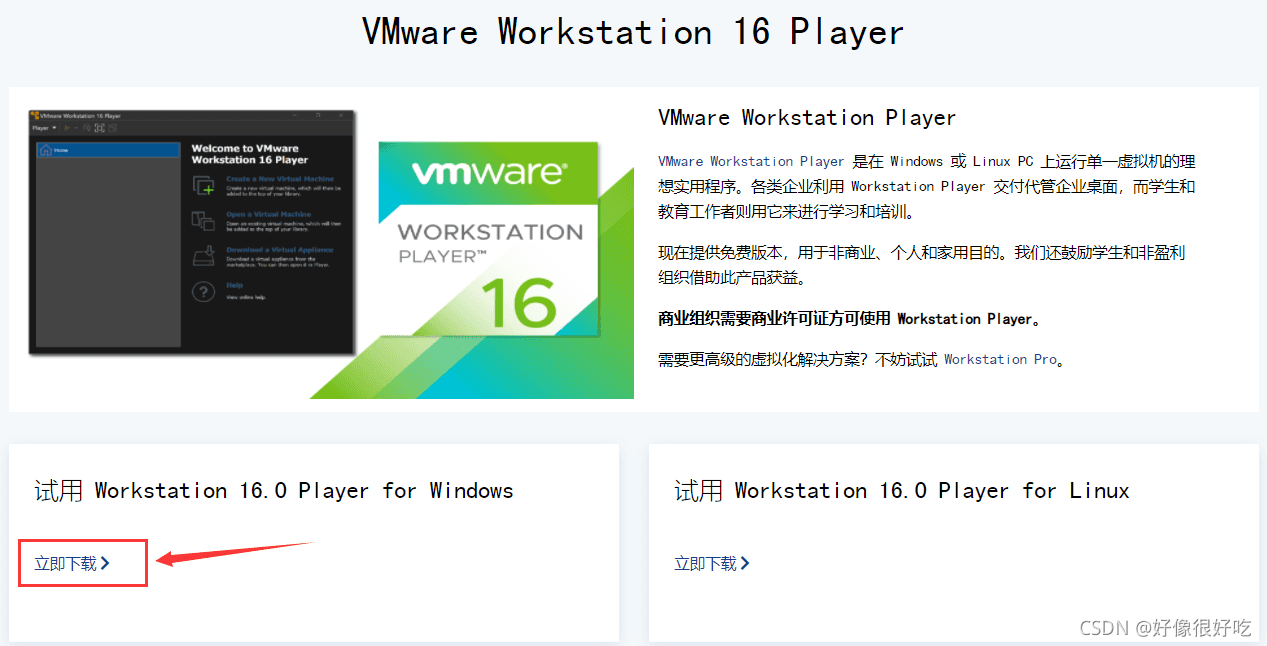Click the chevron arrow beside Linux 立即下载
Image resolution: width=1267 pixels, height=646 pixels.
pyautogui.click(x=745, y=564)
